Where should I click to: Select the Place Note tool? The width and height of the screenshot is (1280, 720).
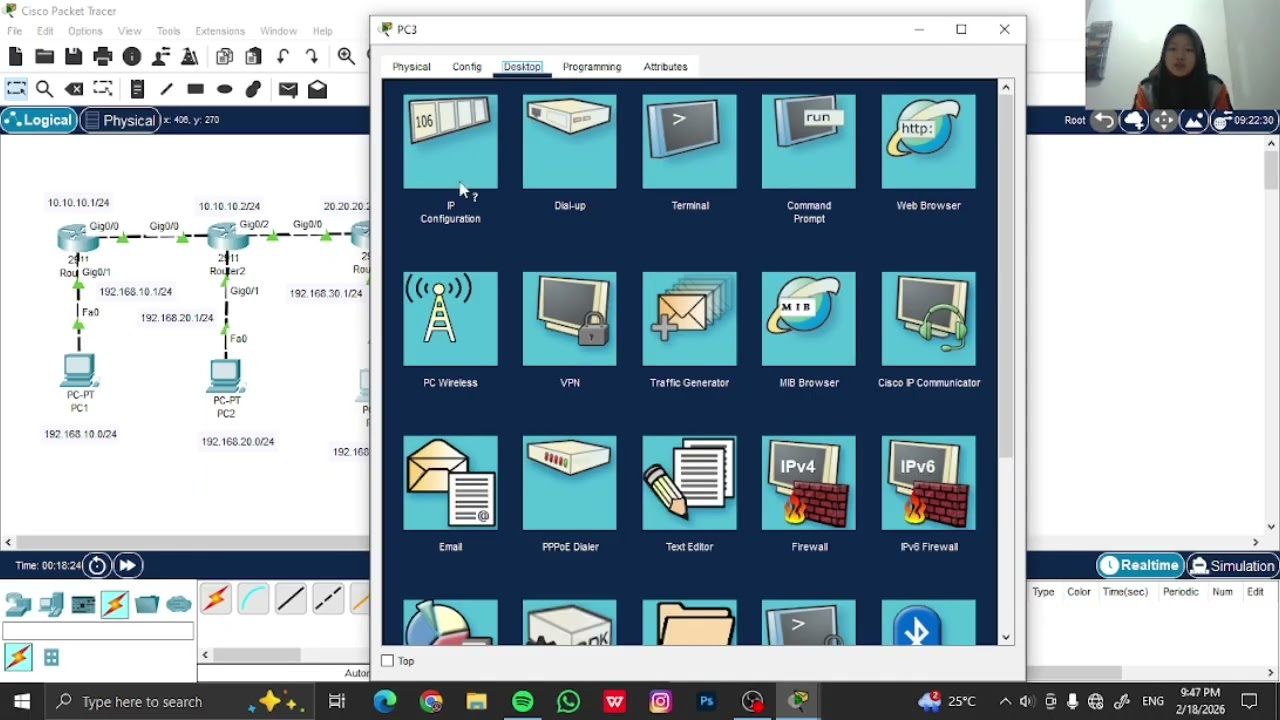(138, 89)
